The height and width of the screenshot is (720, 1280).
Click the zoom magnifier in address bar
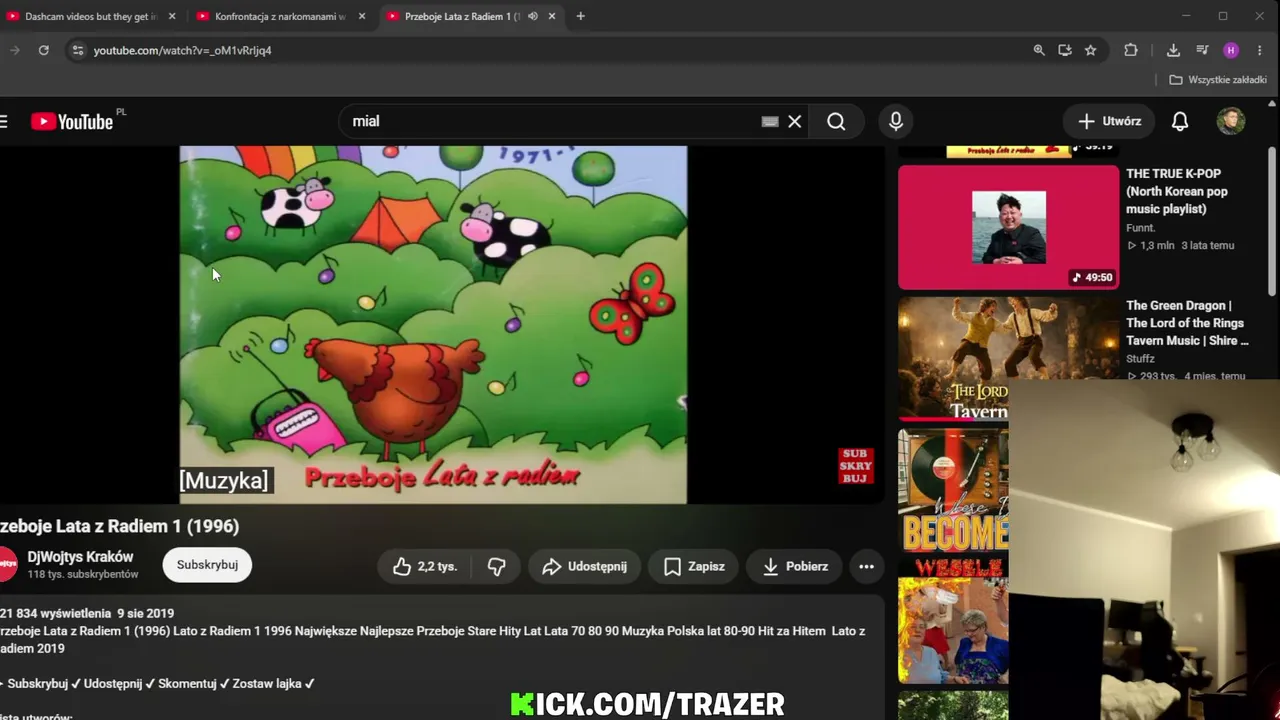point(1039,50)
